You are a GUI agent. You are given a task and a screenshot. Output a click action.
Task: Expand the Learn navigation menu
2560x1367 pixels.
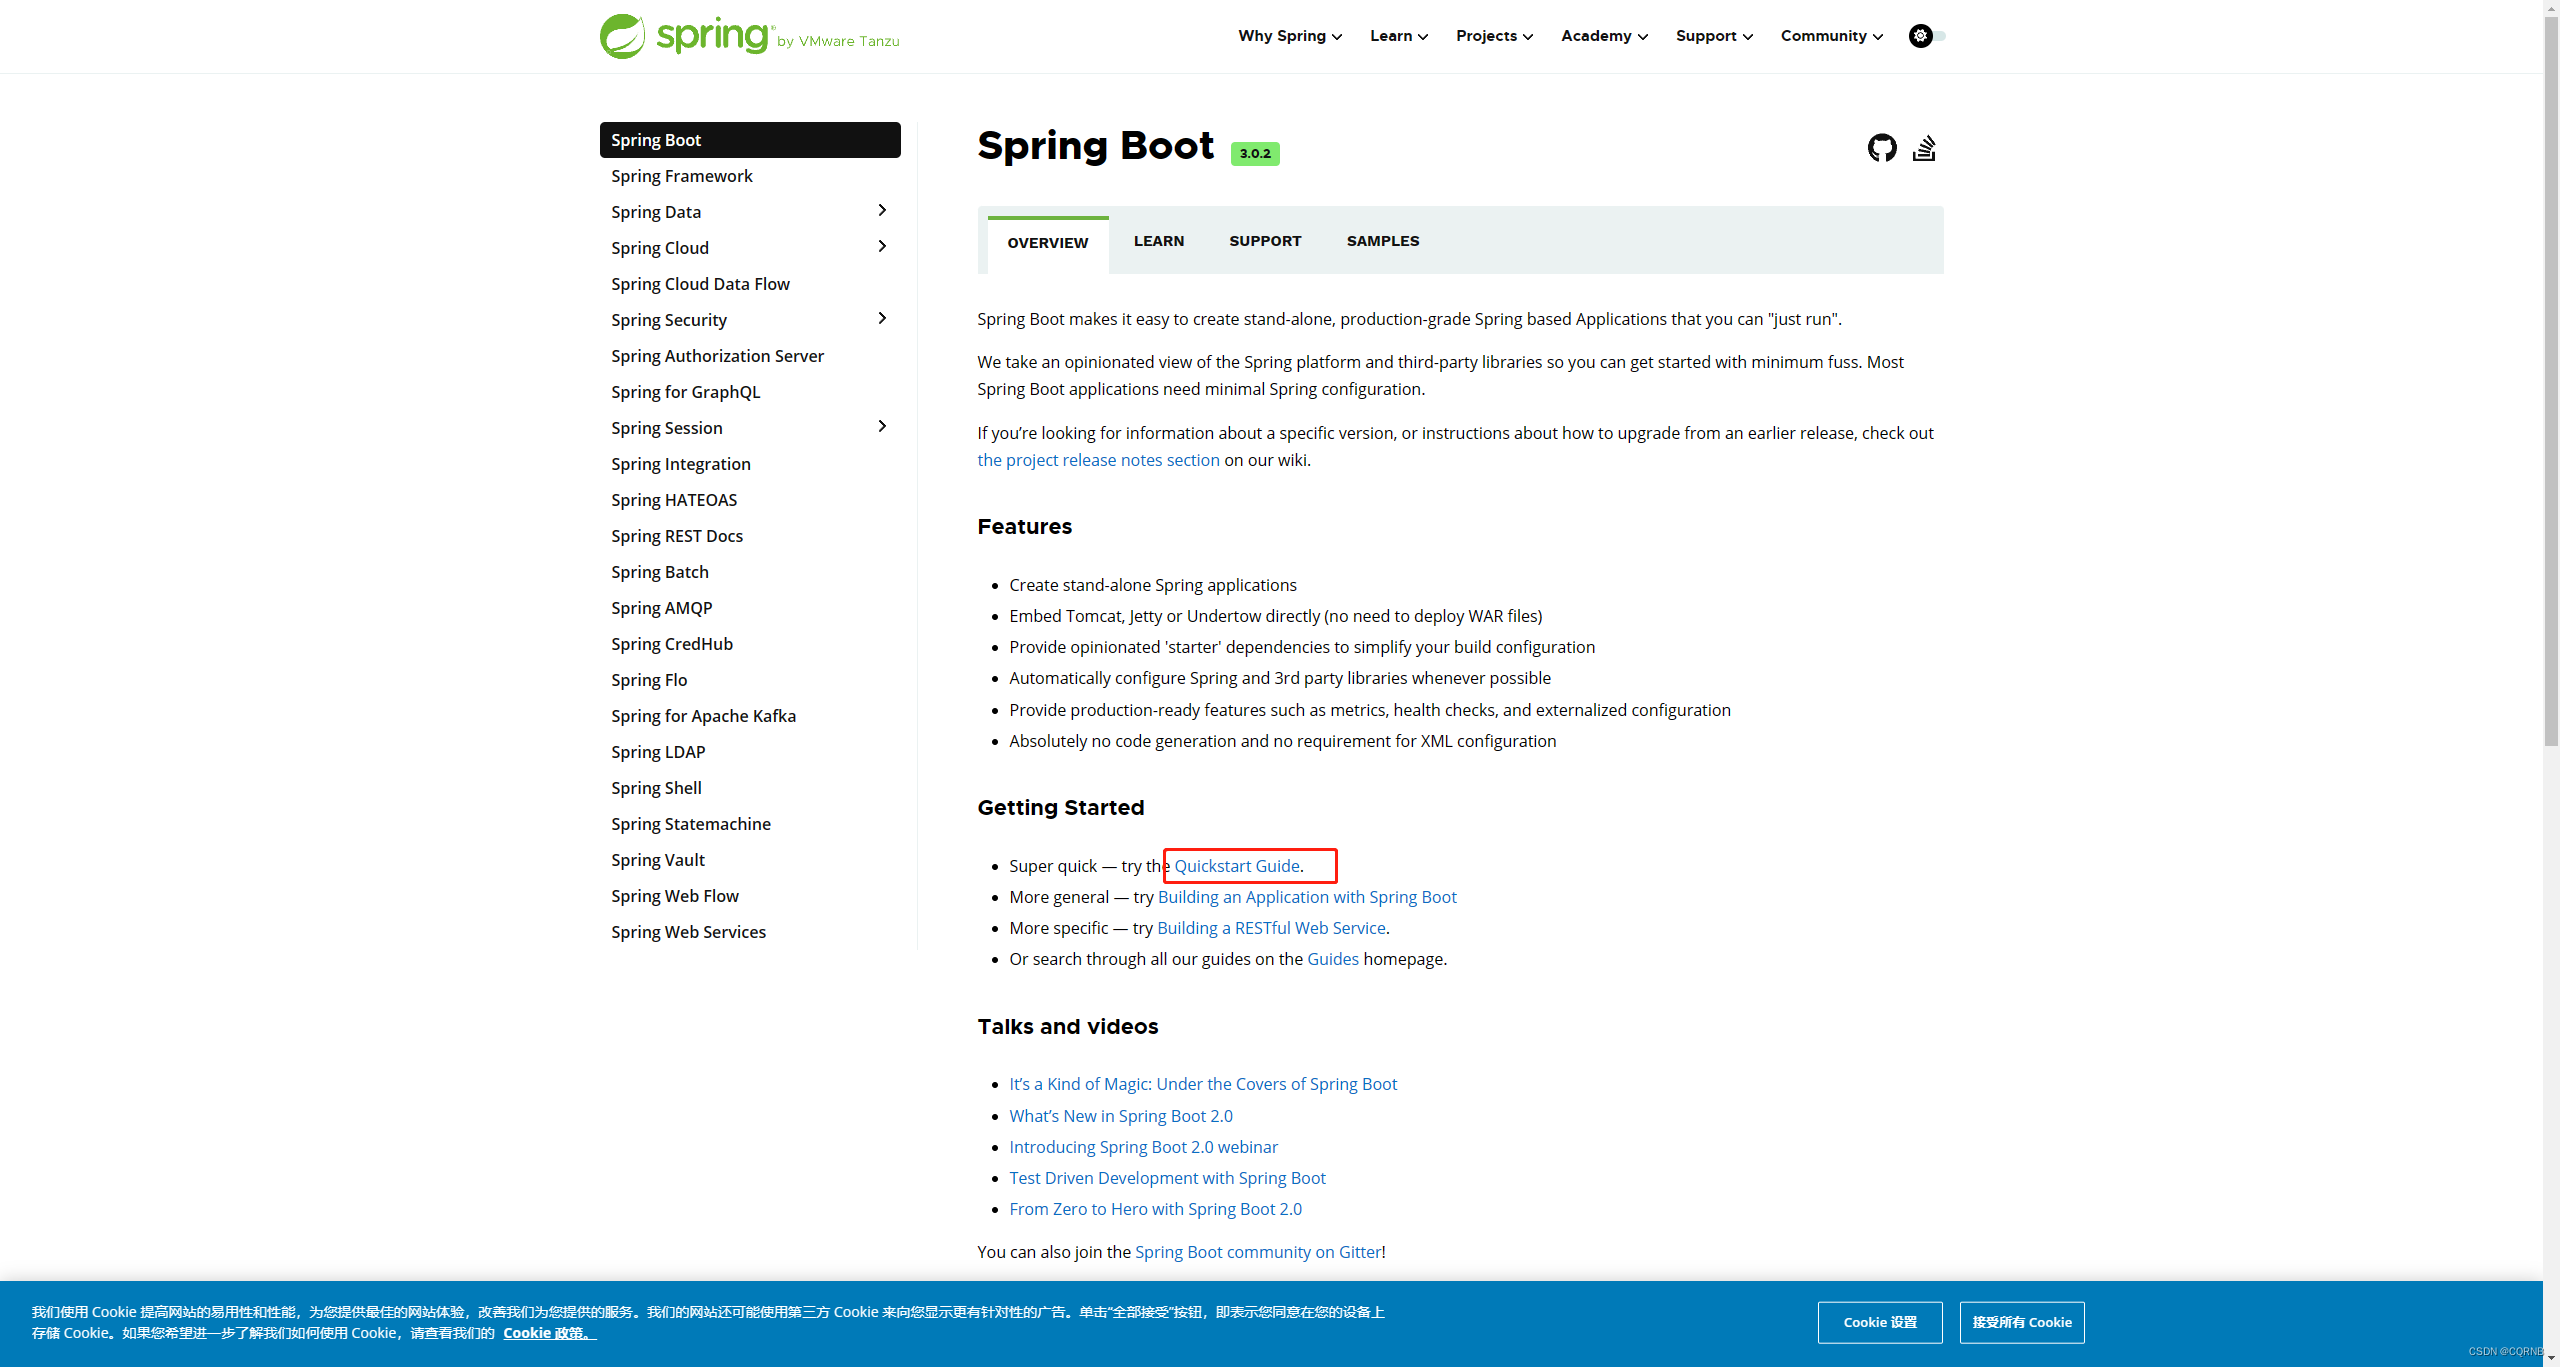1399,36
